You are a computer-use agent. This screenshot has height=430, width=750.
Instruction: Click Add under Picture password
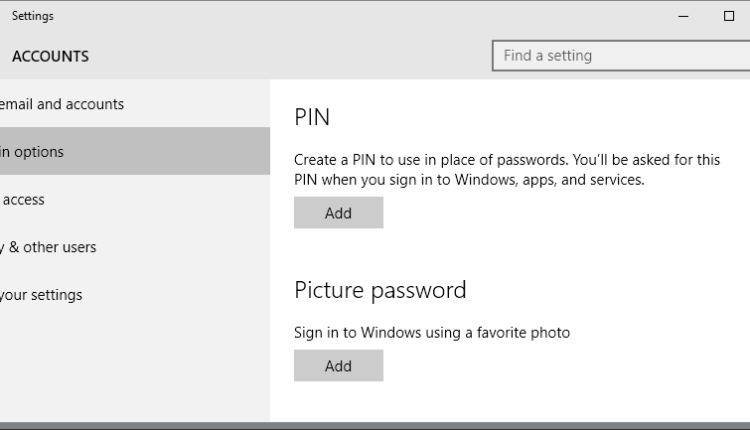click(x=339, y=366)
